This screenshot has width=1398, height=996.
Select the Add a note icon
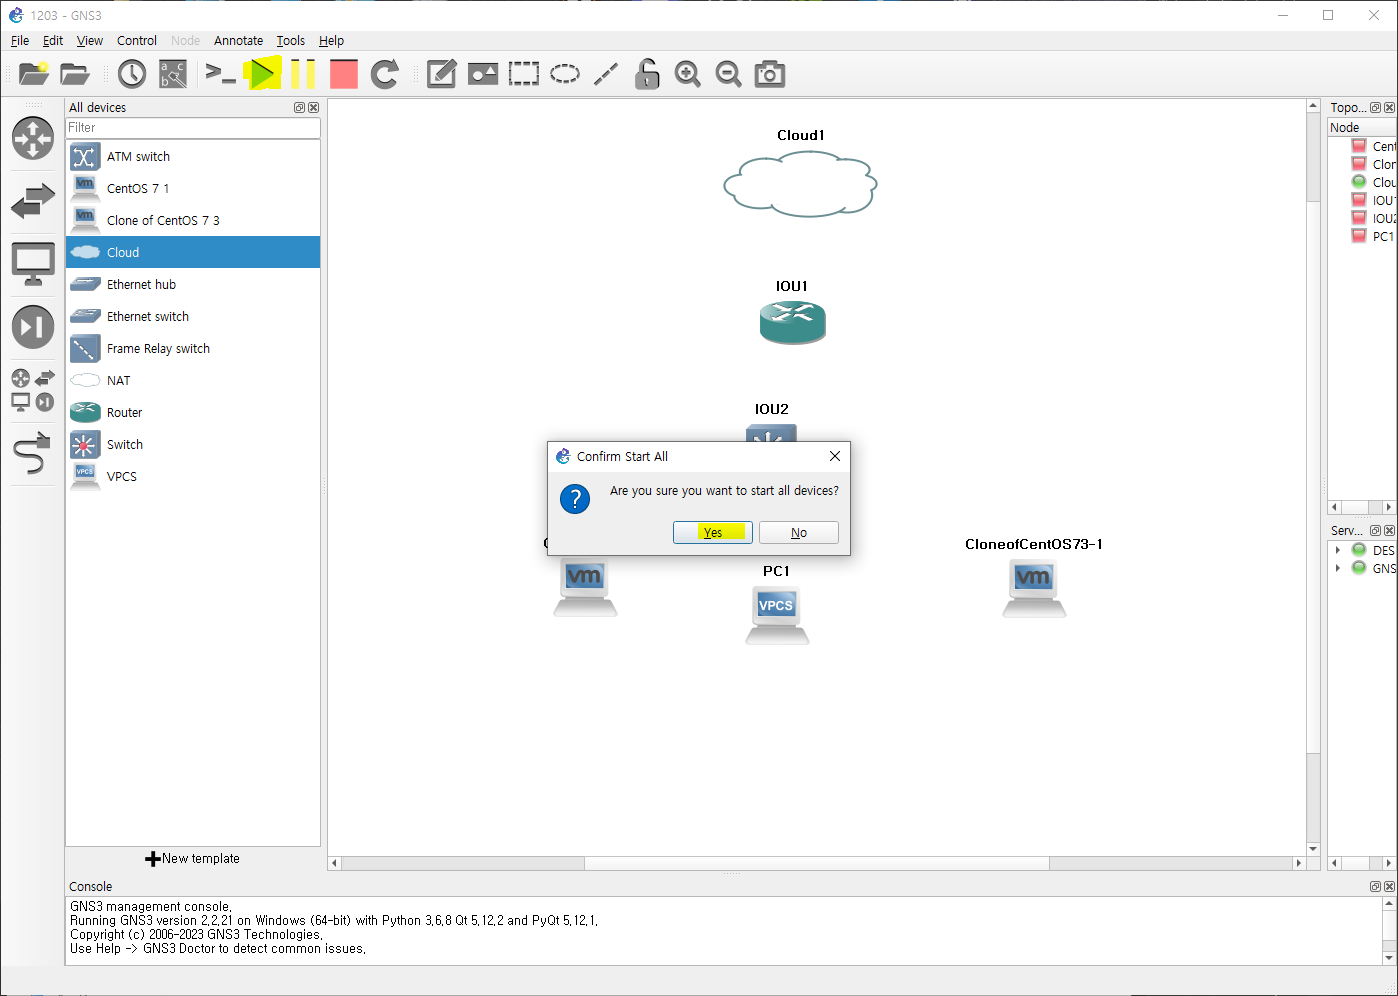[x=441, y=74]
